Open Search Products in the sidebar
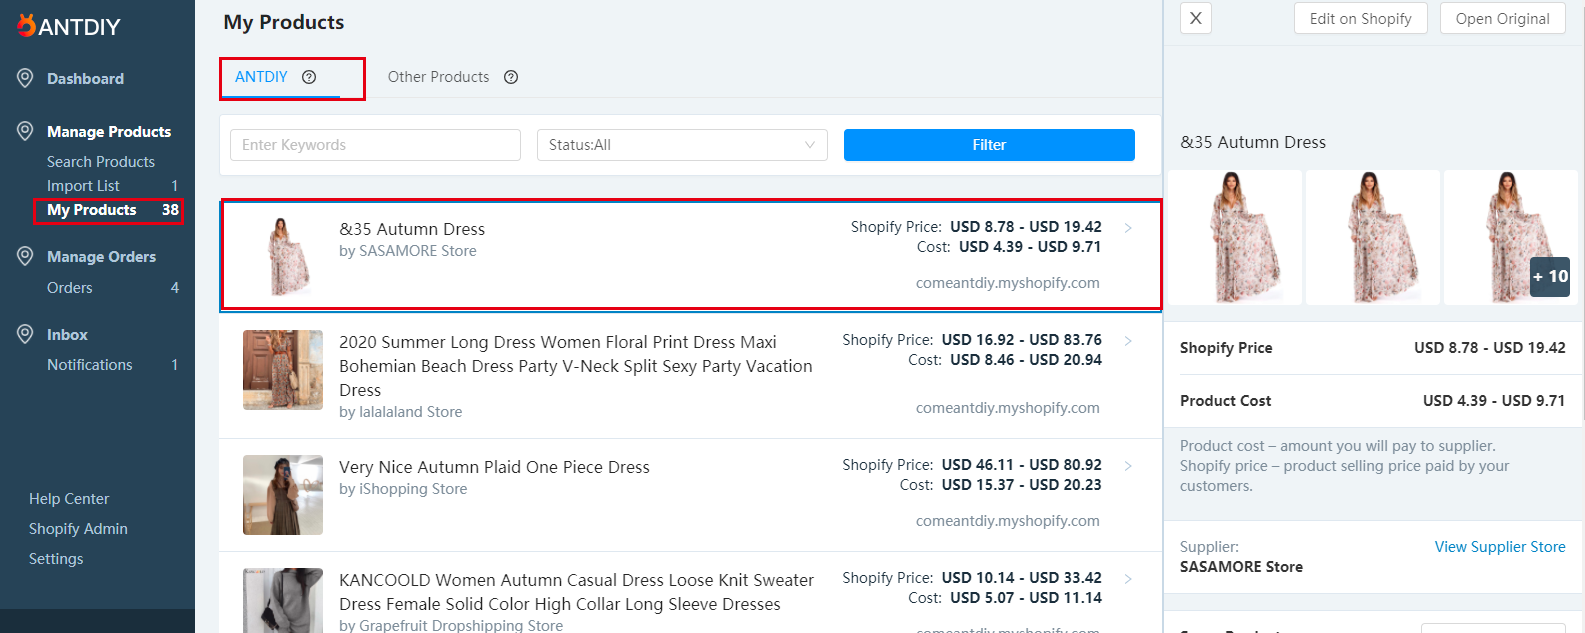This screenshot has width=1585, height=633. point(101,162)
